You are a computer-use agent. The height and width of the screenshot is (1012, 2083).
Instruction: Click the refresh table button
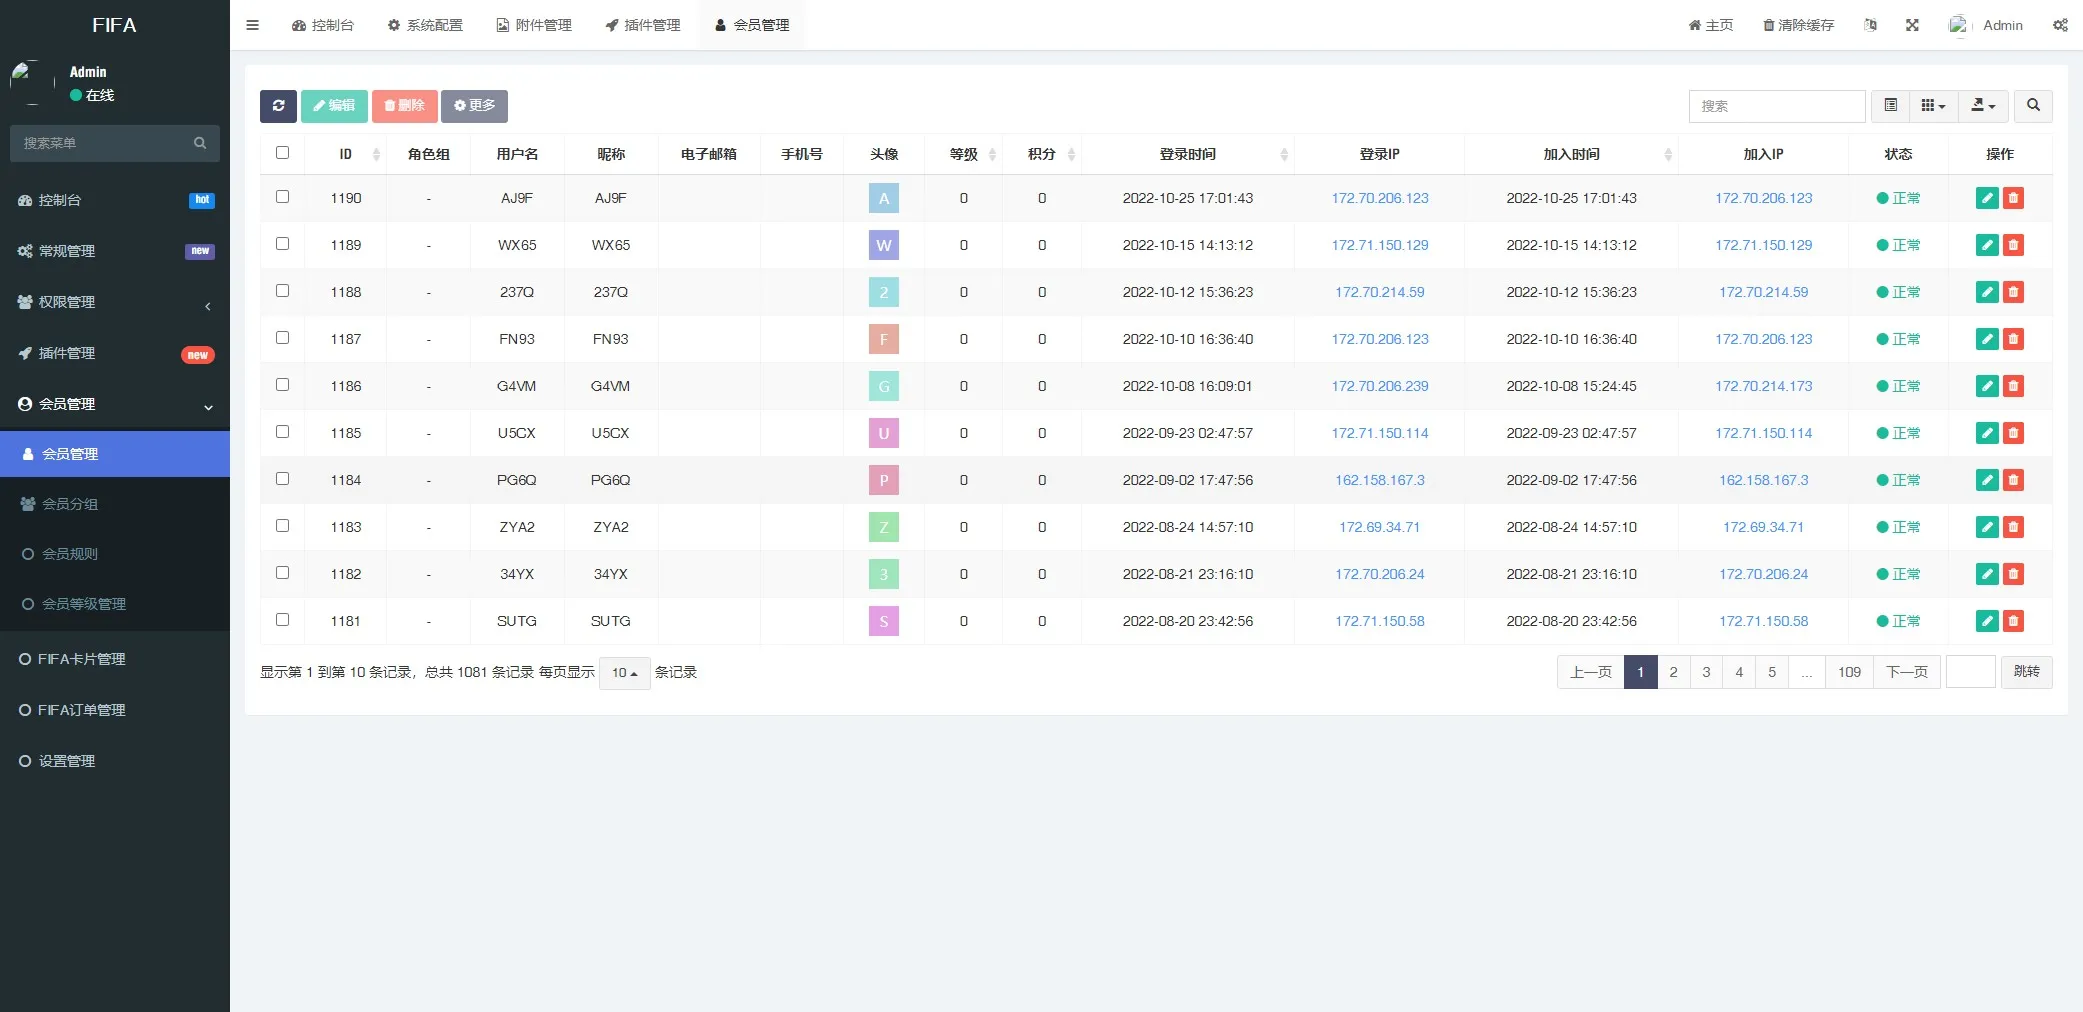tap(278, 106)
